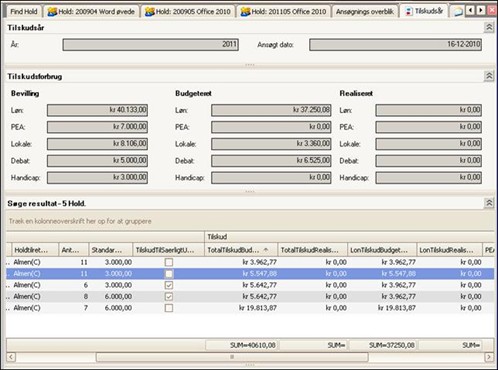Open the Hold: 200904 Word øvede tab
The height and width of the screenshot is (370, 498).
point(92,12)
